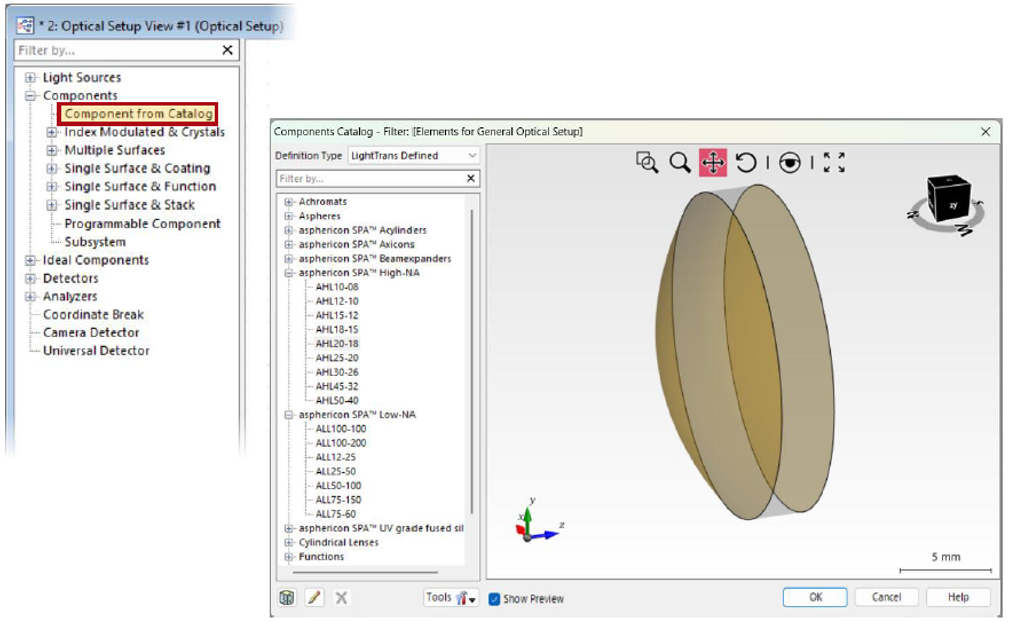
Task: Select the AHL15-12 lens
Action: [x=337, y=315]
